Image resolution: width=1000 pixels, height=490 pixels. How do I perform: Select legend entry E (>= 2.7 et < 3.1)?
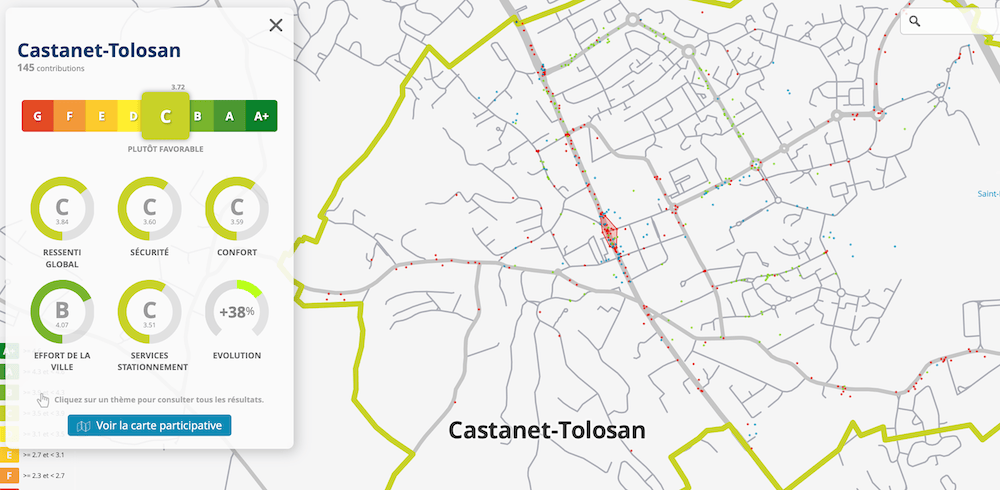pos(10,455)
